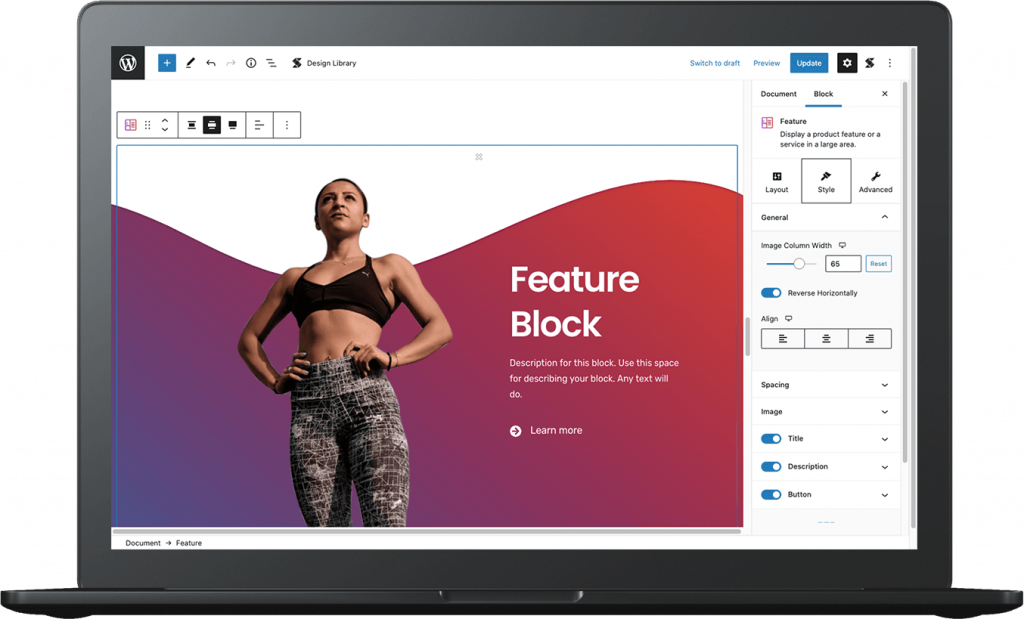Align content right in sidebar
1024x619 pixels.
870,339
